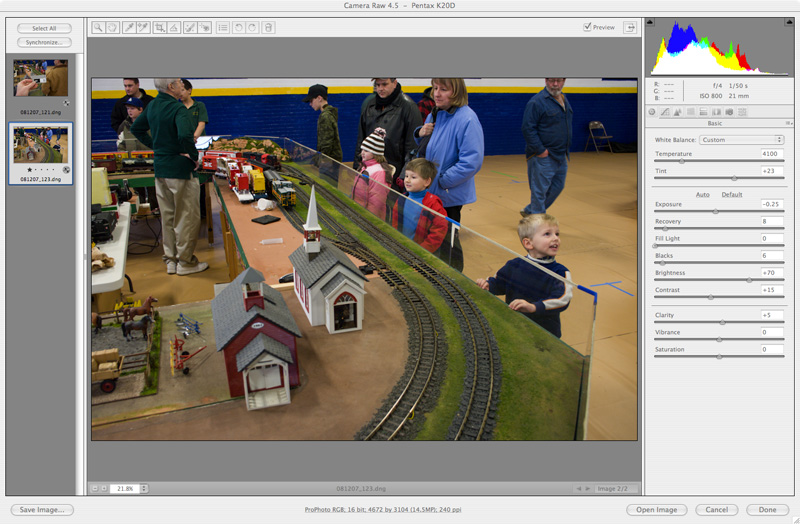Toggle full screen mode icon

point(630,28)
